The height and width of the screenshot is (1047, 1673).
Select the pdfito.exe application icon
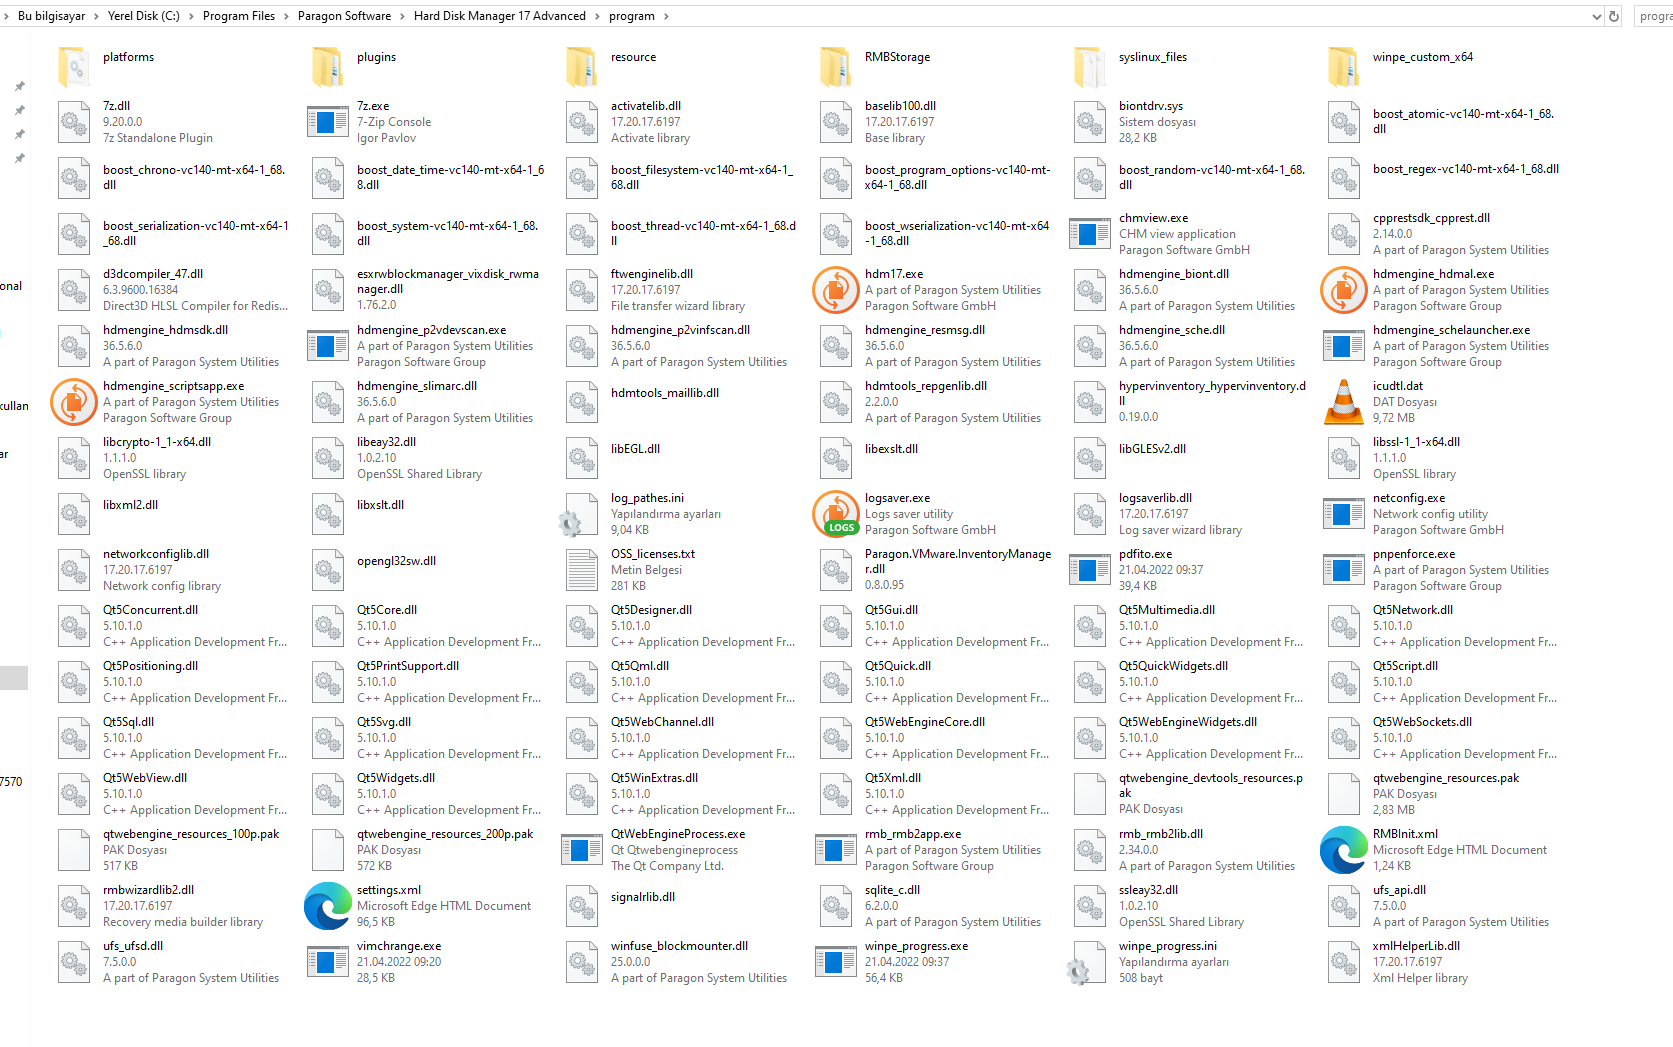tap(1089, 570)
